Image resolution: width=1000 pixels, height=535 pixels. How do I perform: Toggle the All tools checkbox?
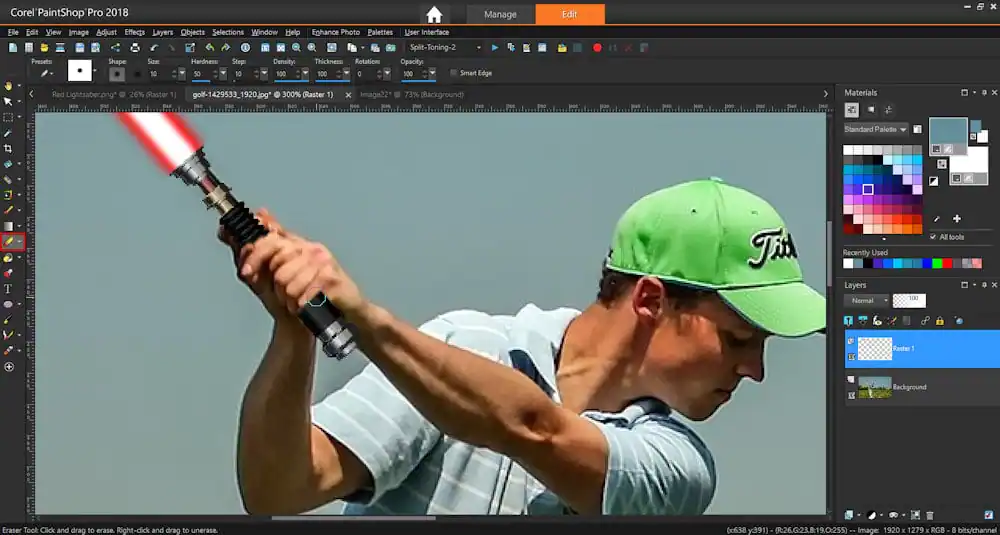point(933,237)
